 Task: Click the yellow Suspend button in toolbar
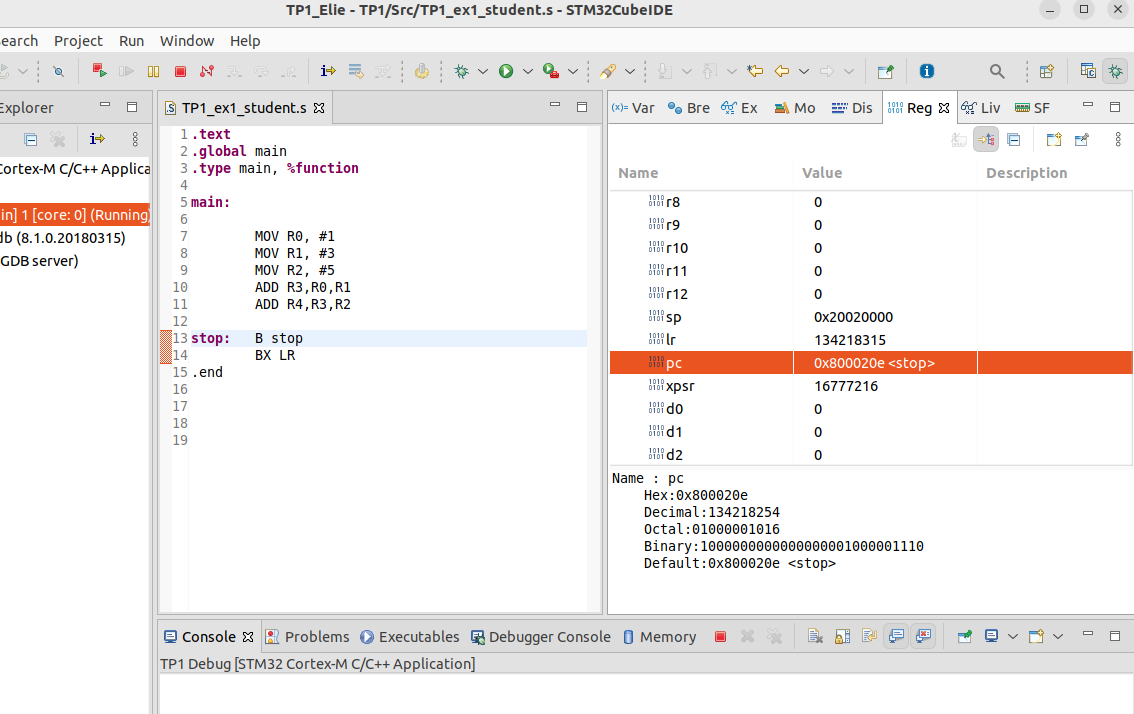pyautogui.click(x=153, y=72)
